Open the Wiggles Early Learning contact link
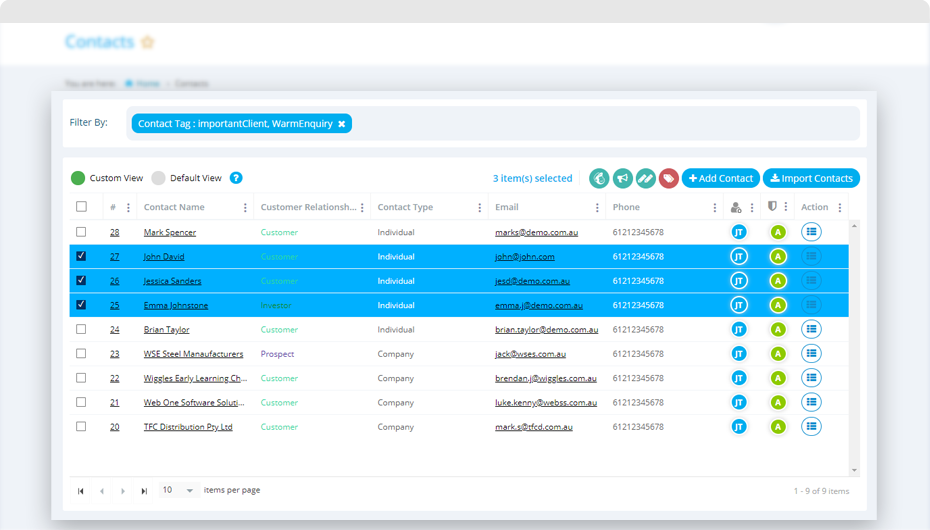Image resolution: width=930 pixels, height=530 pixels. point(195,378)
